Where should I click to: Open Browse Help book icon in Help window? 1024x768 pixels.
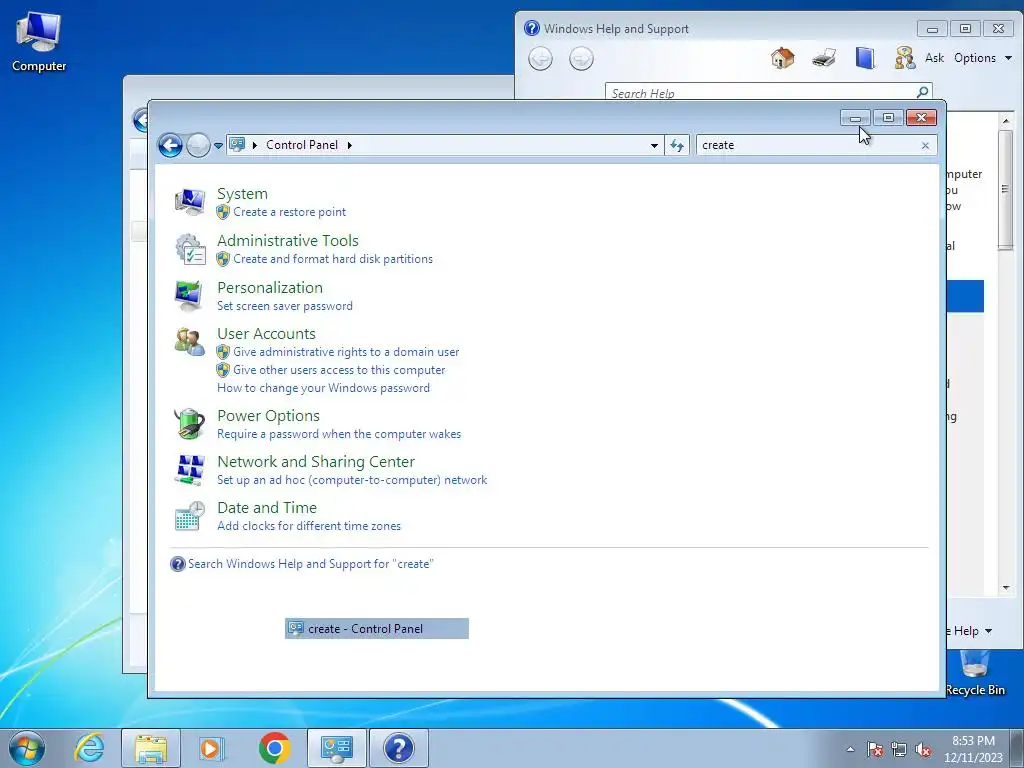(x=865, y=58)
